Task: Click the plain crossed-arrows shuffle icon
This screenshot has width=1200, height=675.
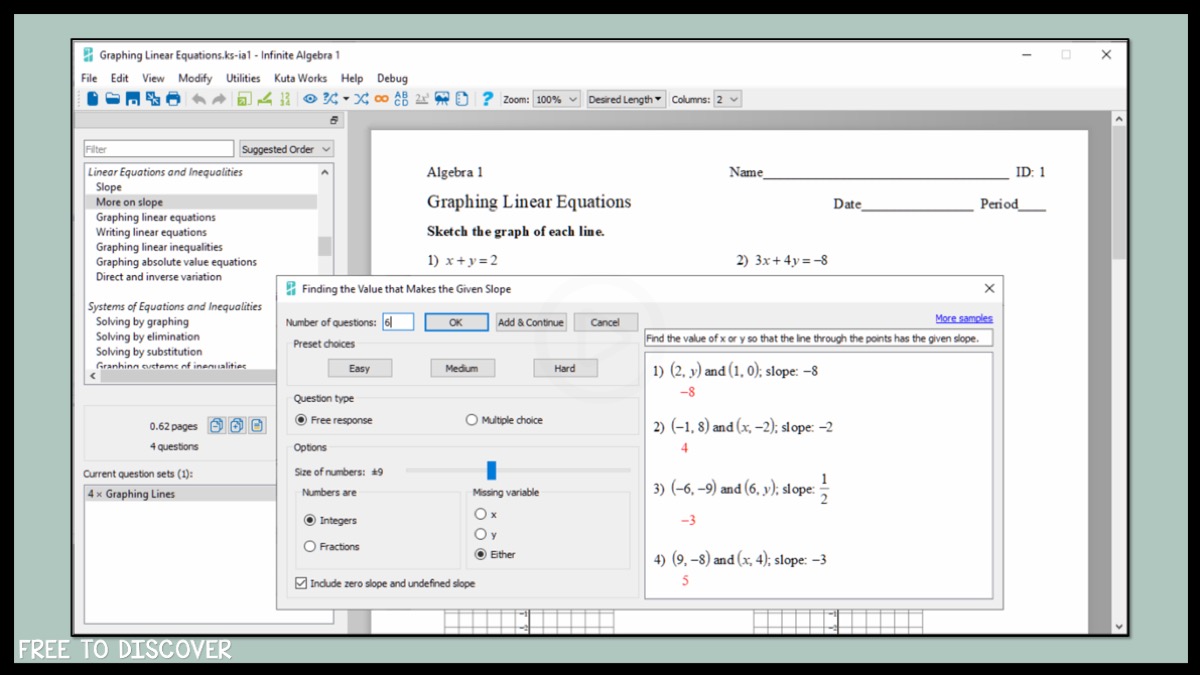Action: (361, 99)
